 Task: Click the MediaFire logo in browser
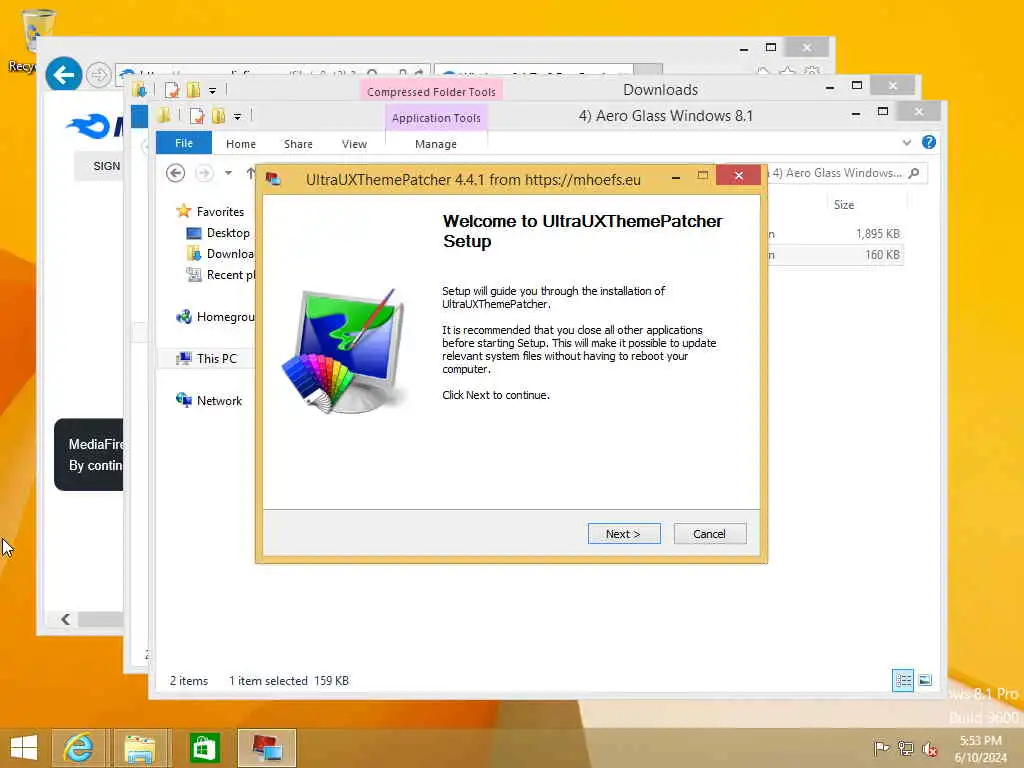[x=94, y=126]
